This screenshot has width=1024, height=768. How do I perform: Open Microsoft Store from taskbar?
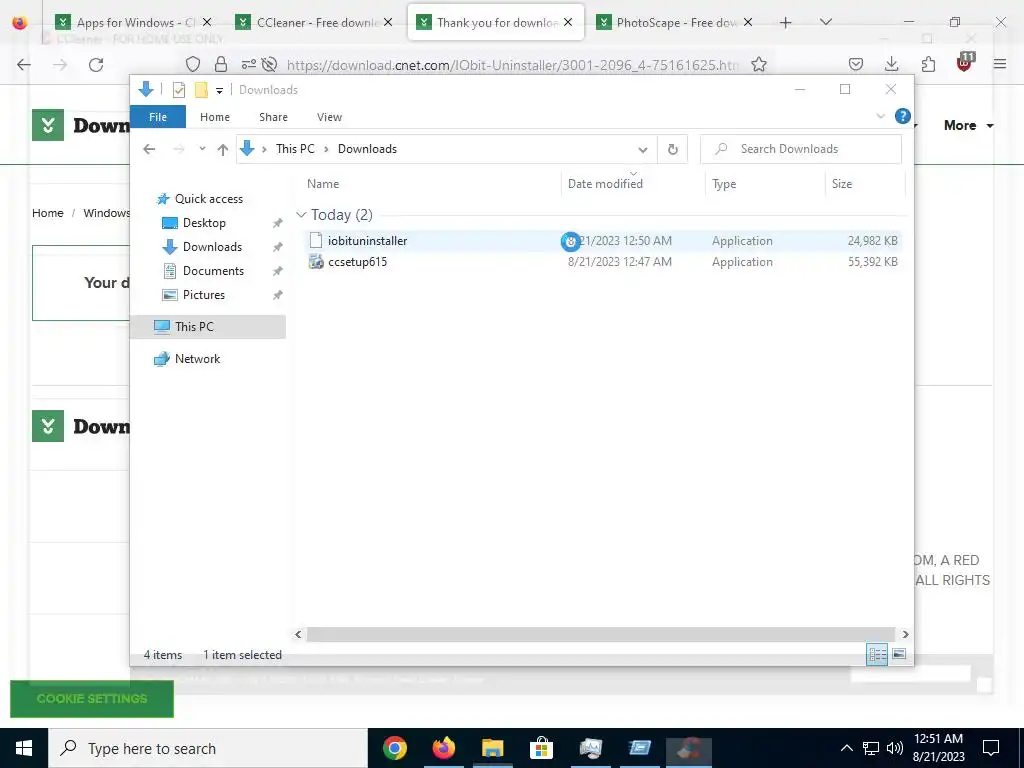541,748
